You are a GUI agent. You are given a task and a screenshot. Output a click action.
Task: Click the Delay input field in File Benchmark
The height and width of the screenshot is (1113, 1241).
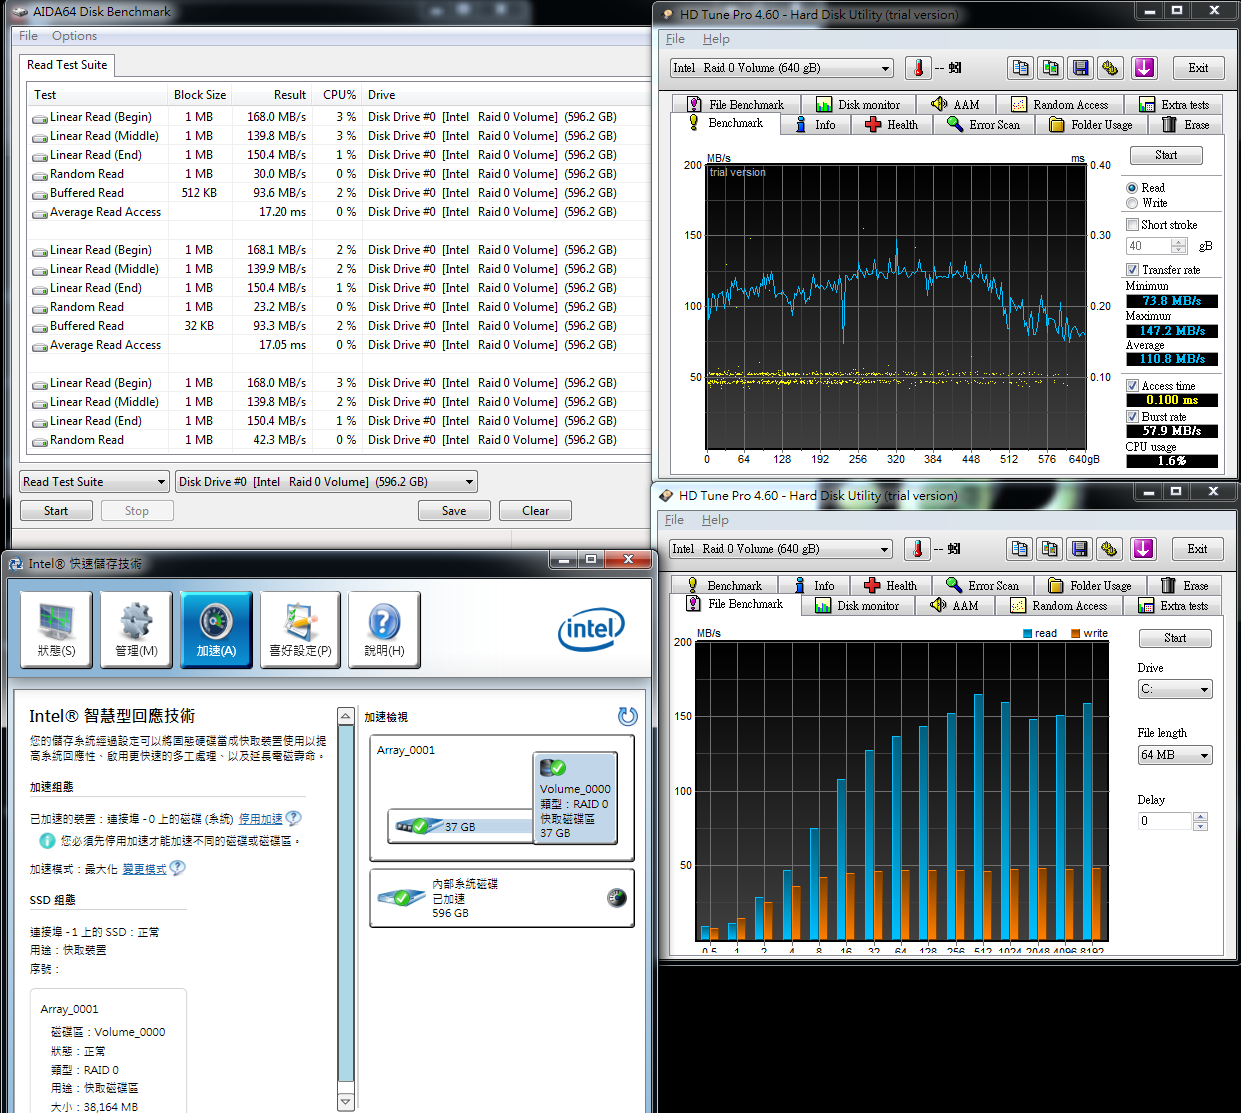(1165, 821)
